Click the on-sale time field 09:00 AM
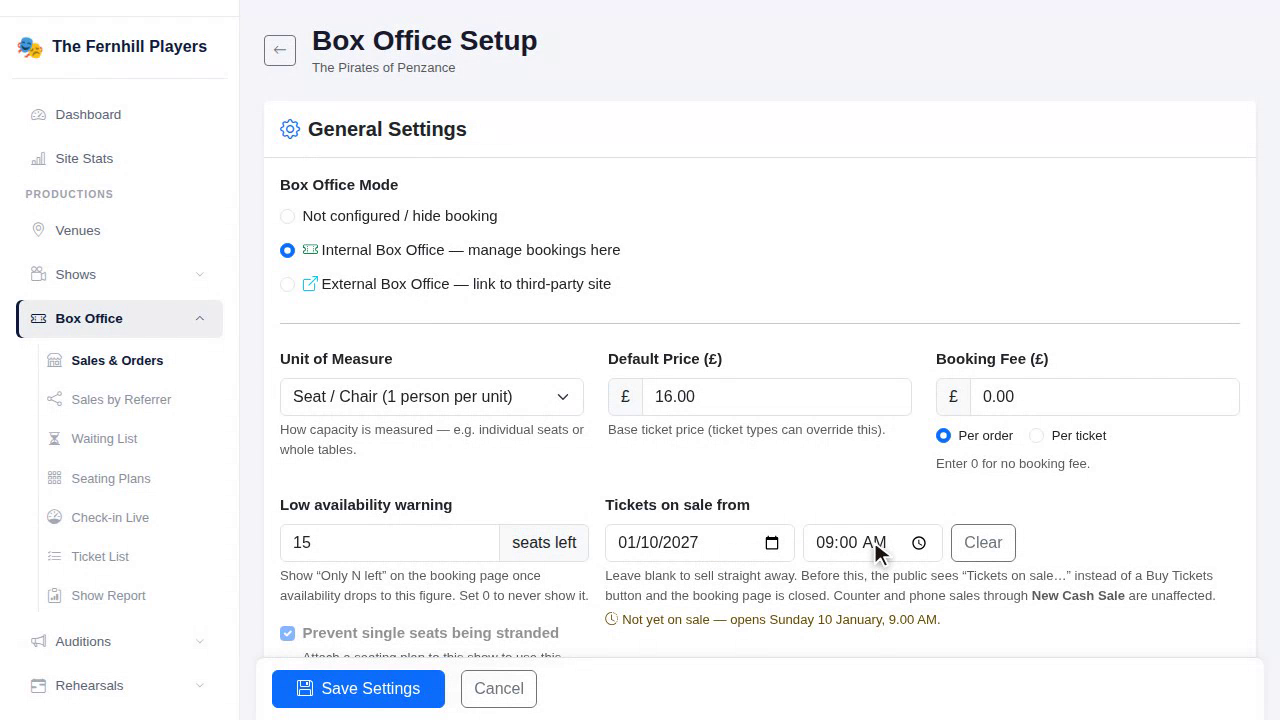Image resolution: width=1280 pixels, height=720 pixels. coord(872,543)
